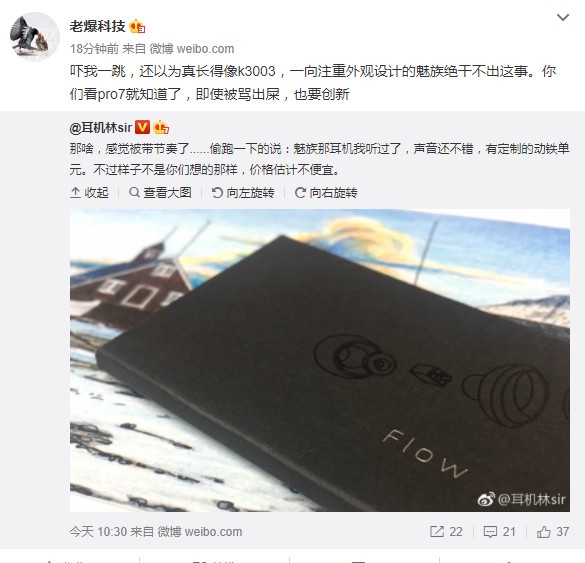Click the magnifier icon for large view

pyautogui.click(x=134, y=193)
